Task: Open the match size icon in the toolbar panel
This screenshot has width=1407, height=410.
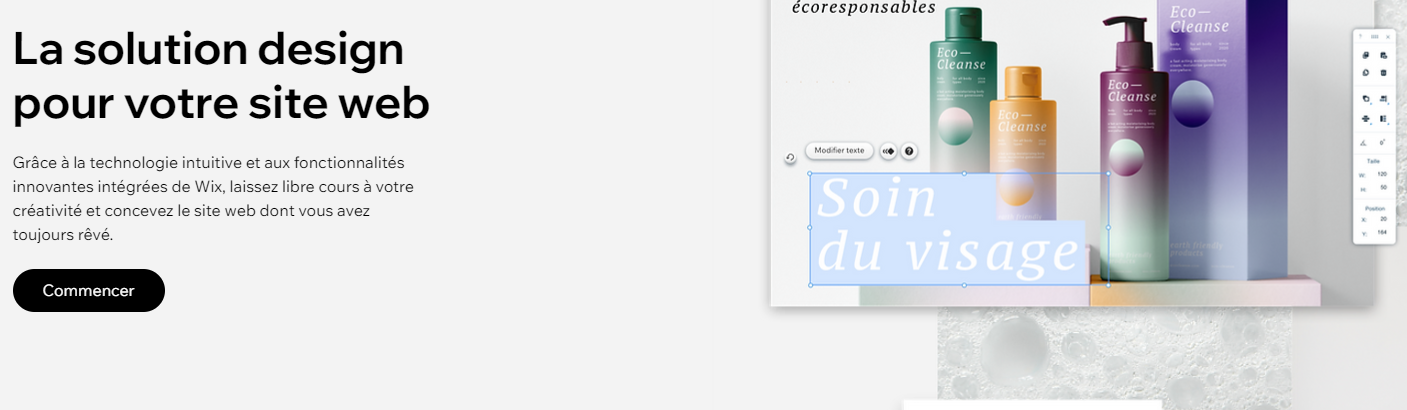Action: [x=1385, y=119]
